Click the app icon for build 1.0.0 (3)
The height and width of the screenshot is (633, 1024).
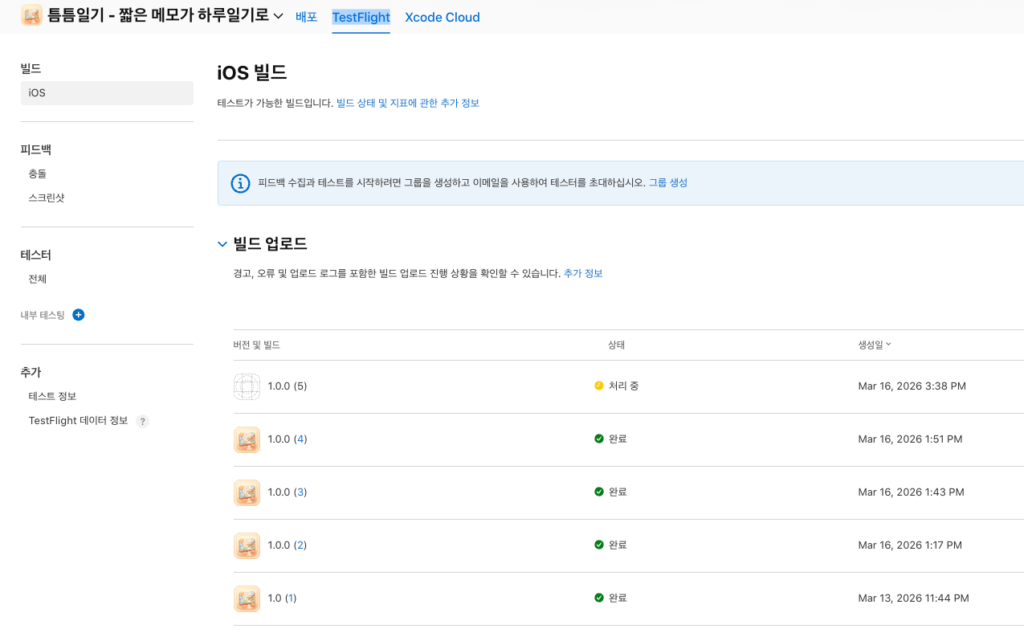click(x=246, y=492)
